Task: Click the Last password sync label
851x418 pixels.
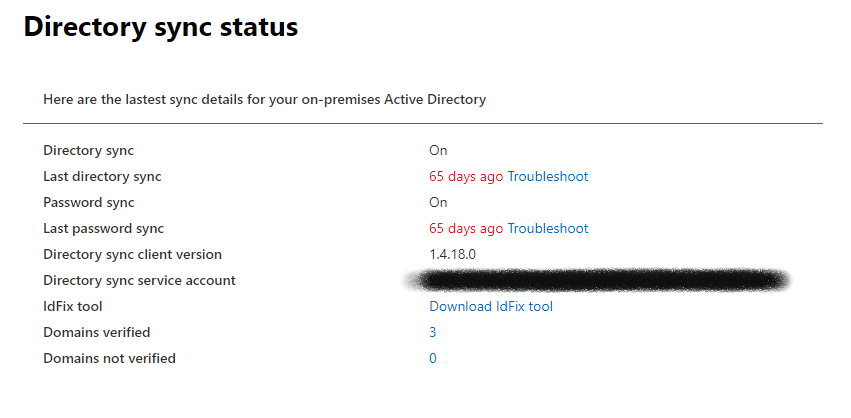Action: click(103, 229)
